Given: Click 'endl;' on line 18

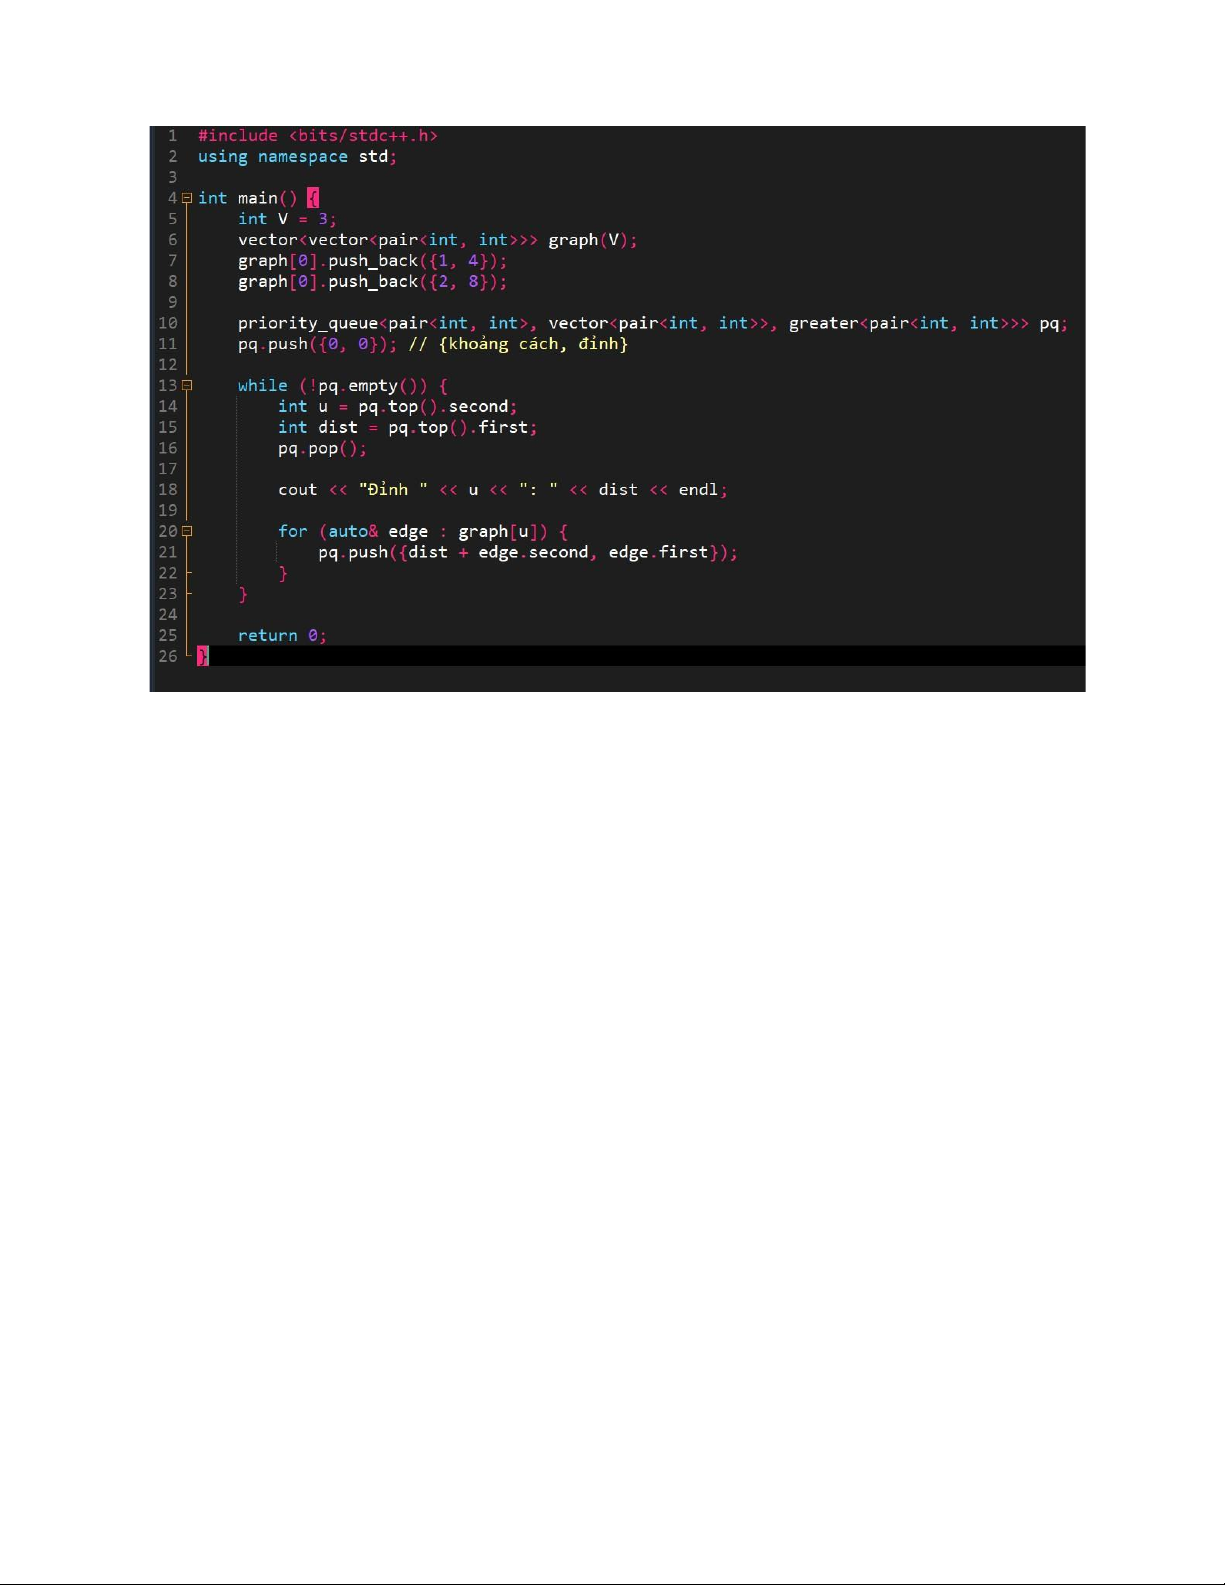Looking at the screenshot, I should point(703,490).
